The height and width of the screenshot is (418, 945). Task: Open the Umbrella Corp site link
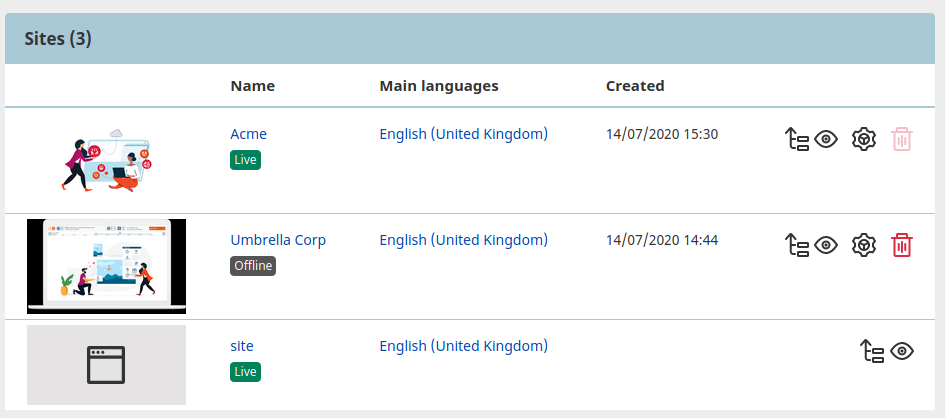click(x=278, y=240)
